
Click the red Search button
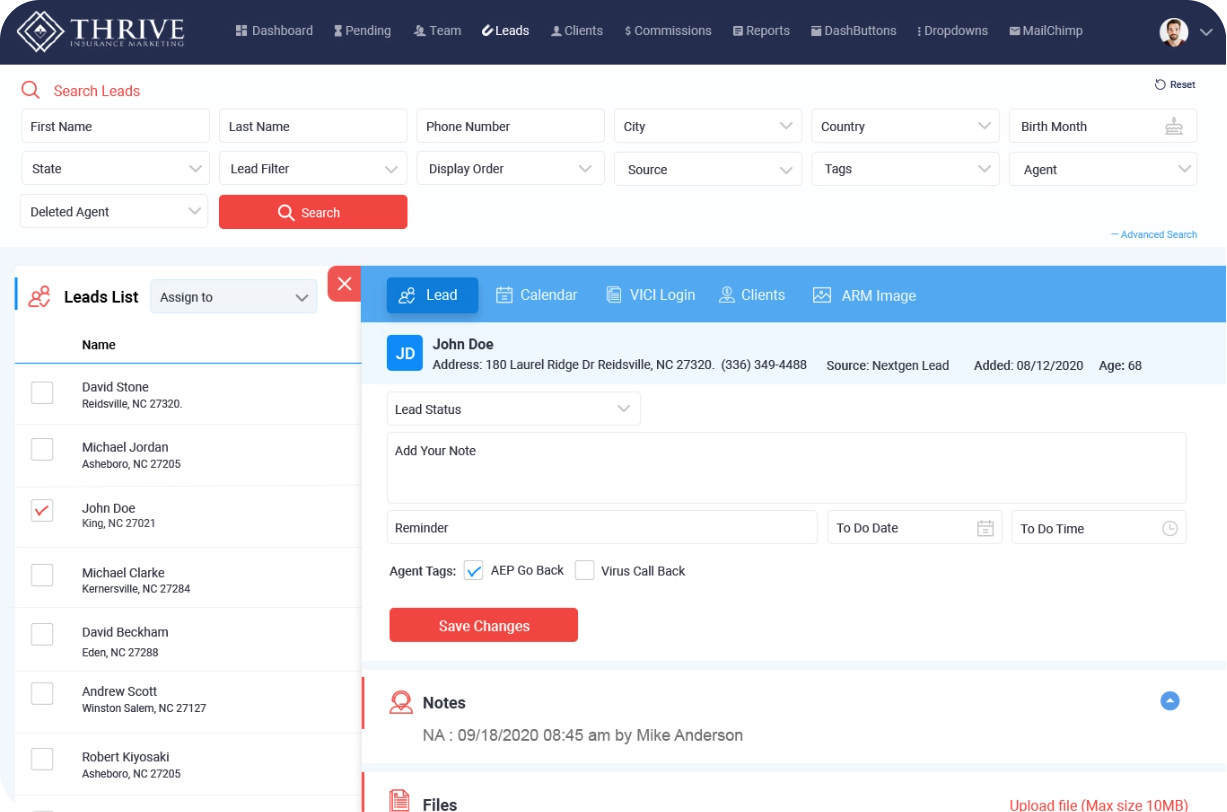[313, 212]
